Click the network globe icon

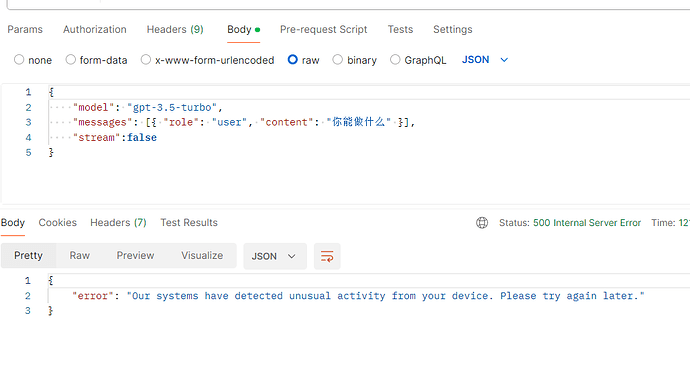[482, 223]
